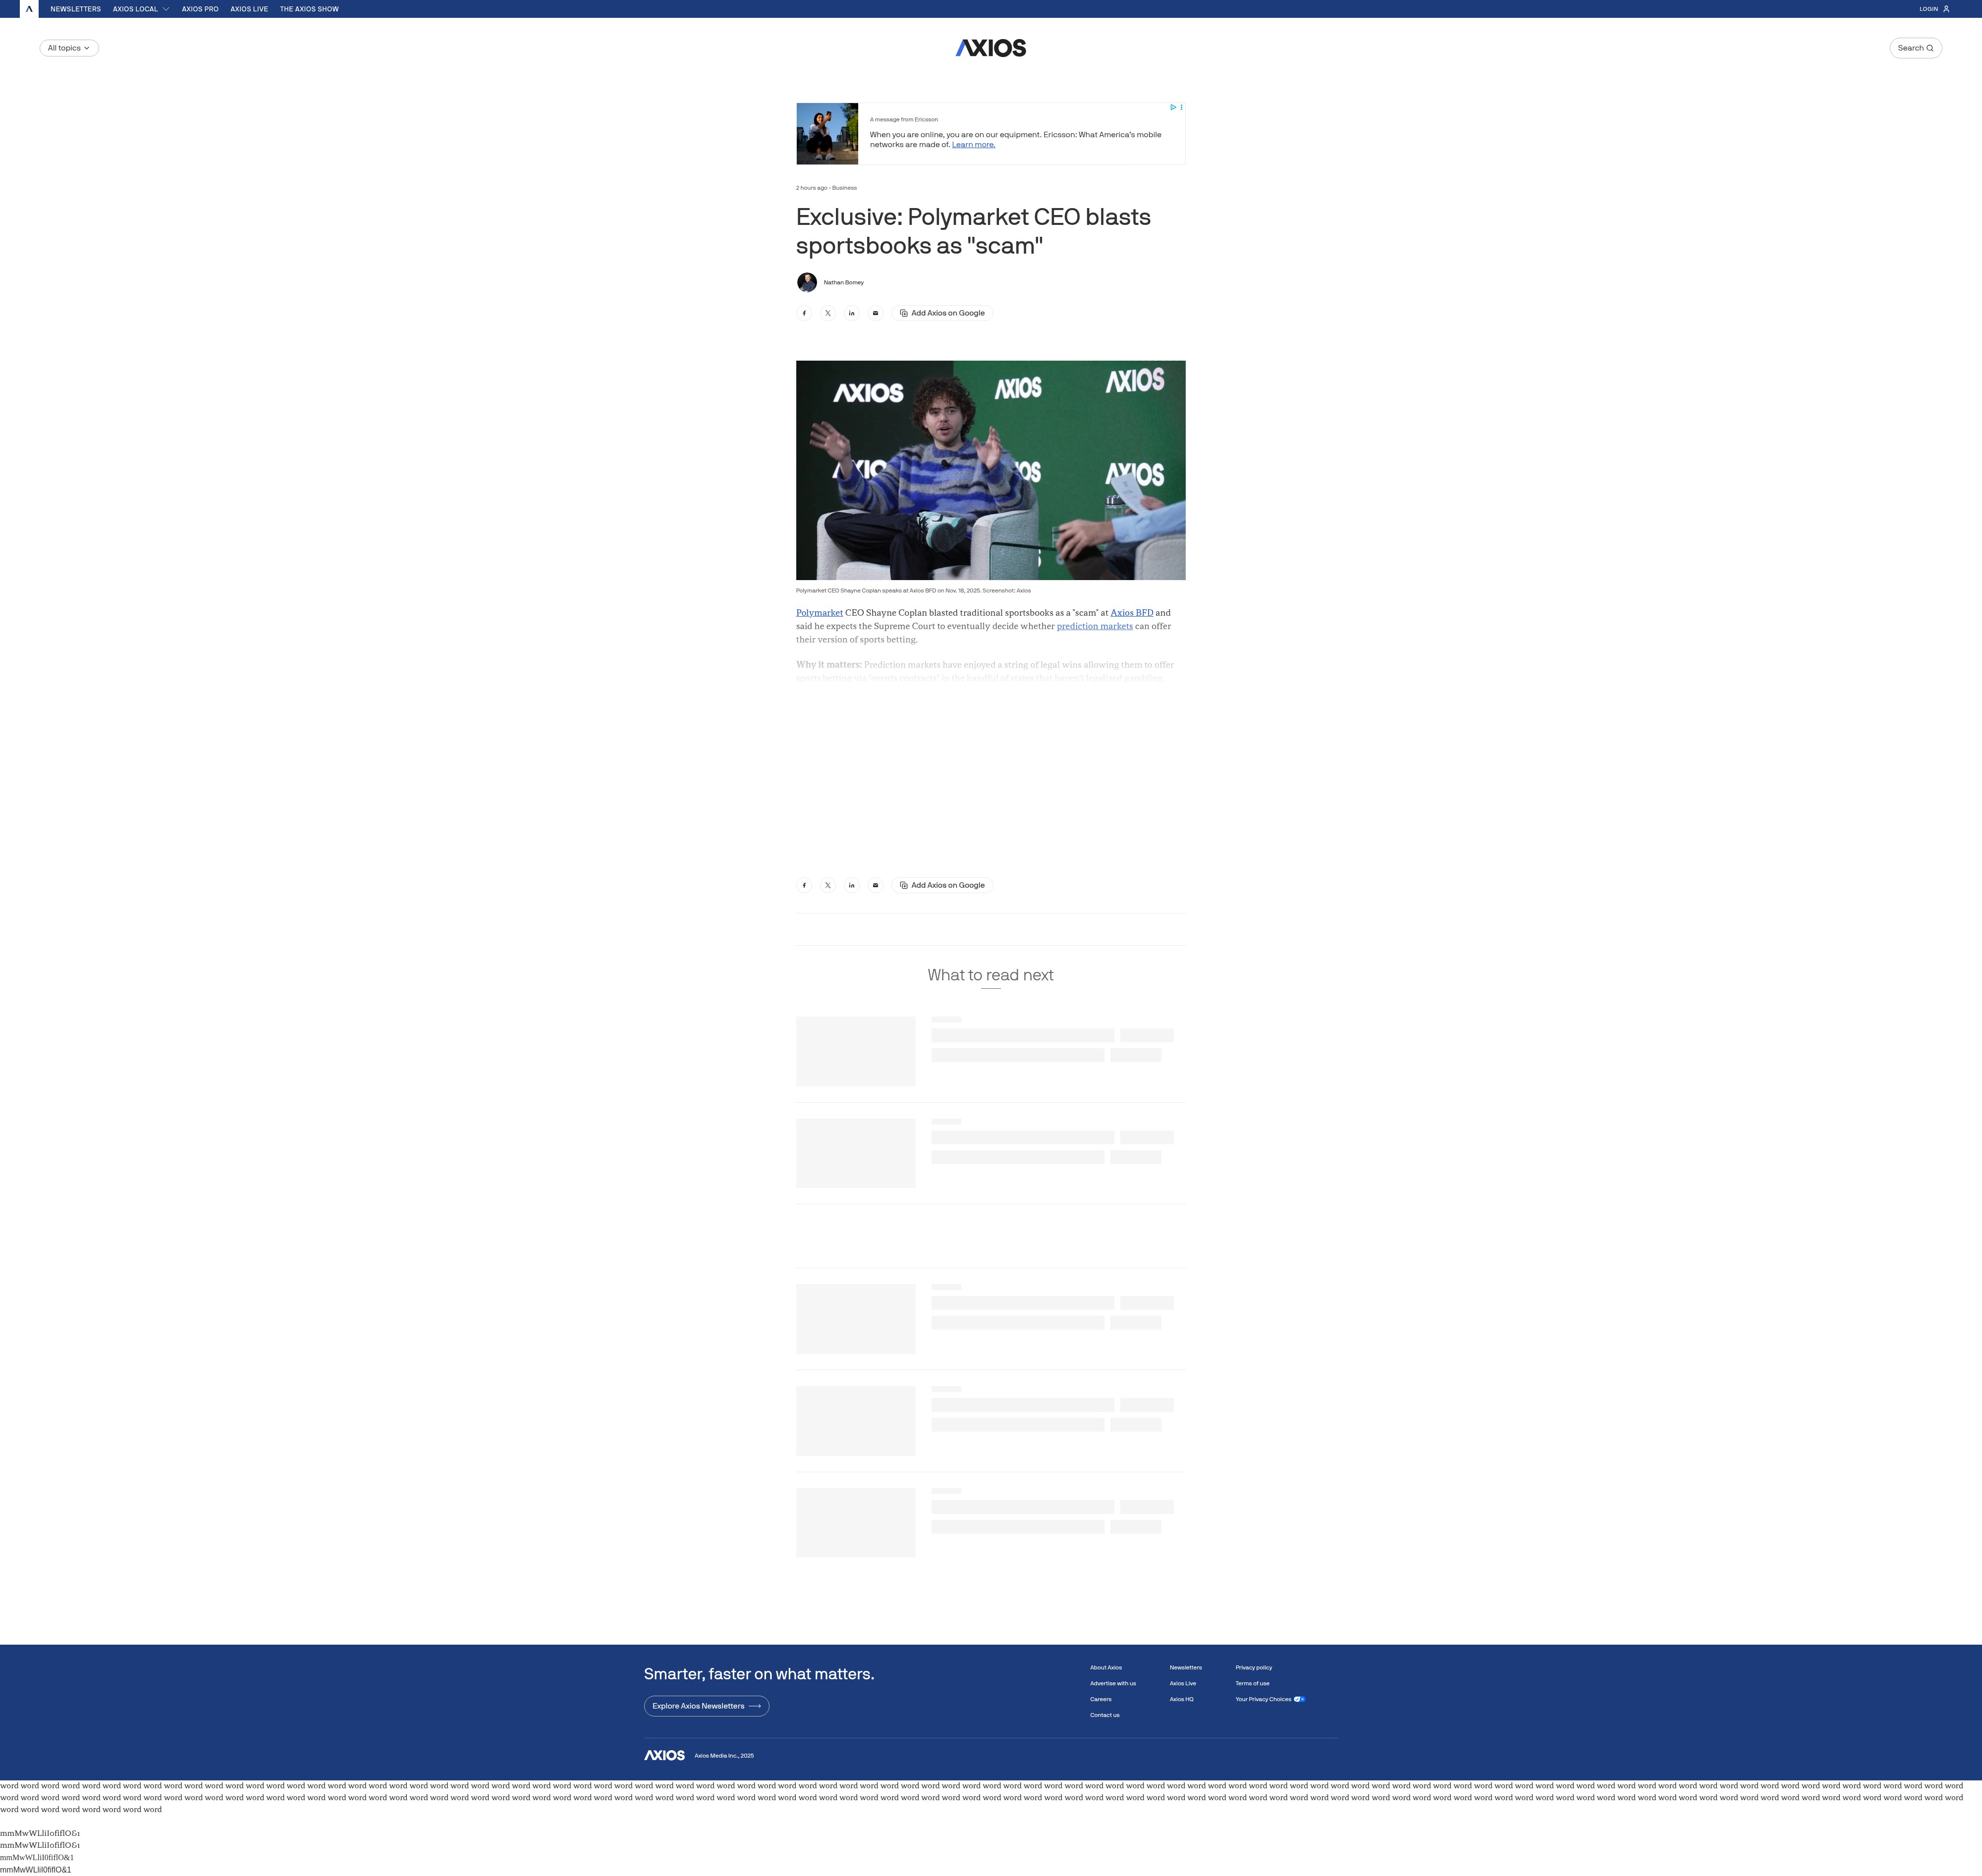Click the Login link with user icon
Viewport: 1982px width, 1876px height.
(1934, 9)
